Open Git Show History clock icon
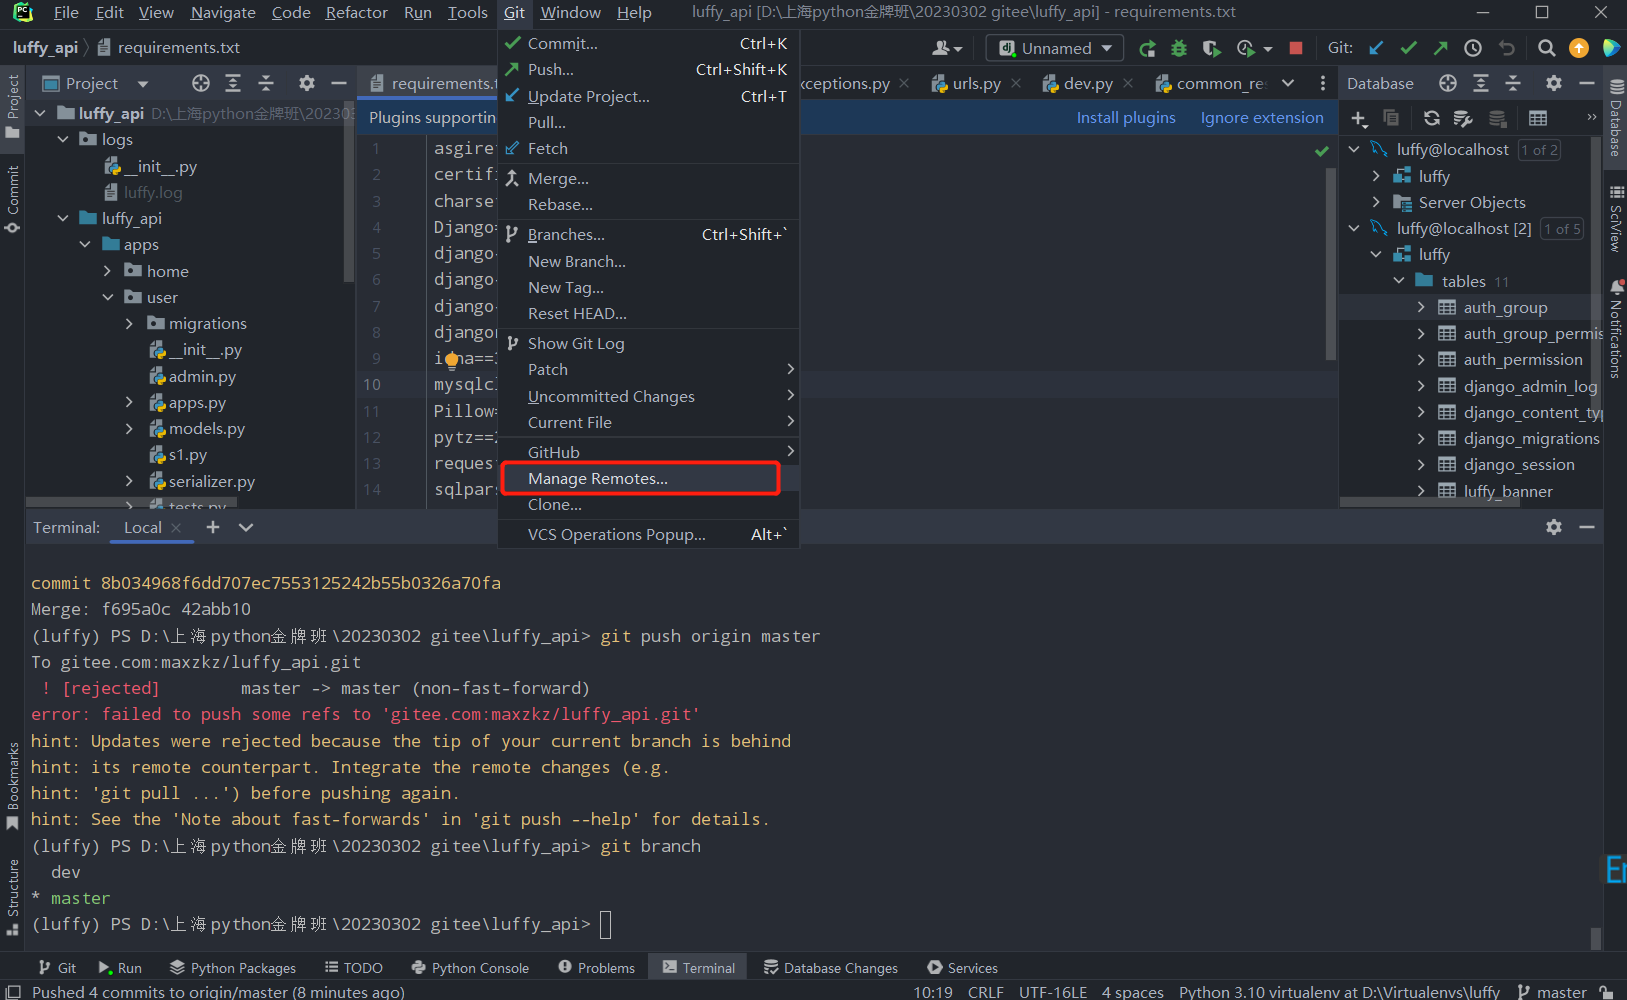The image size is (1627, 1000). coord(1473,48)
